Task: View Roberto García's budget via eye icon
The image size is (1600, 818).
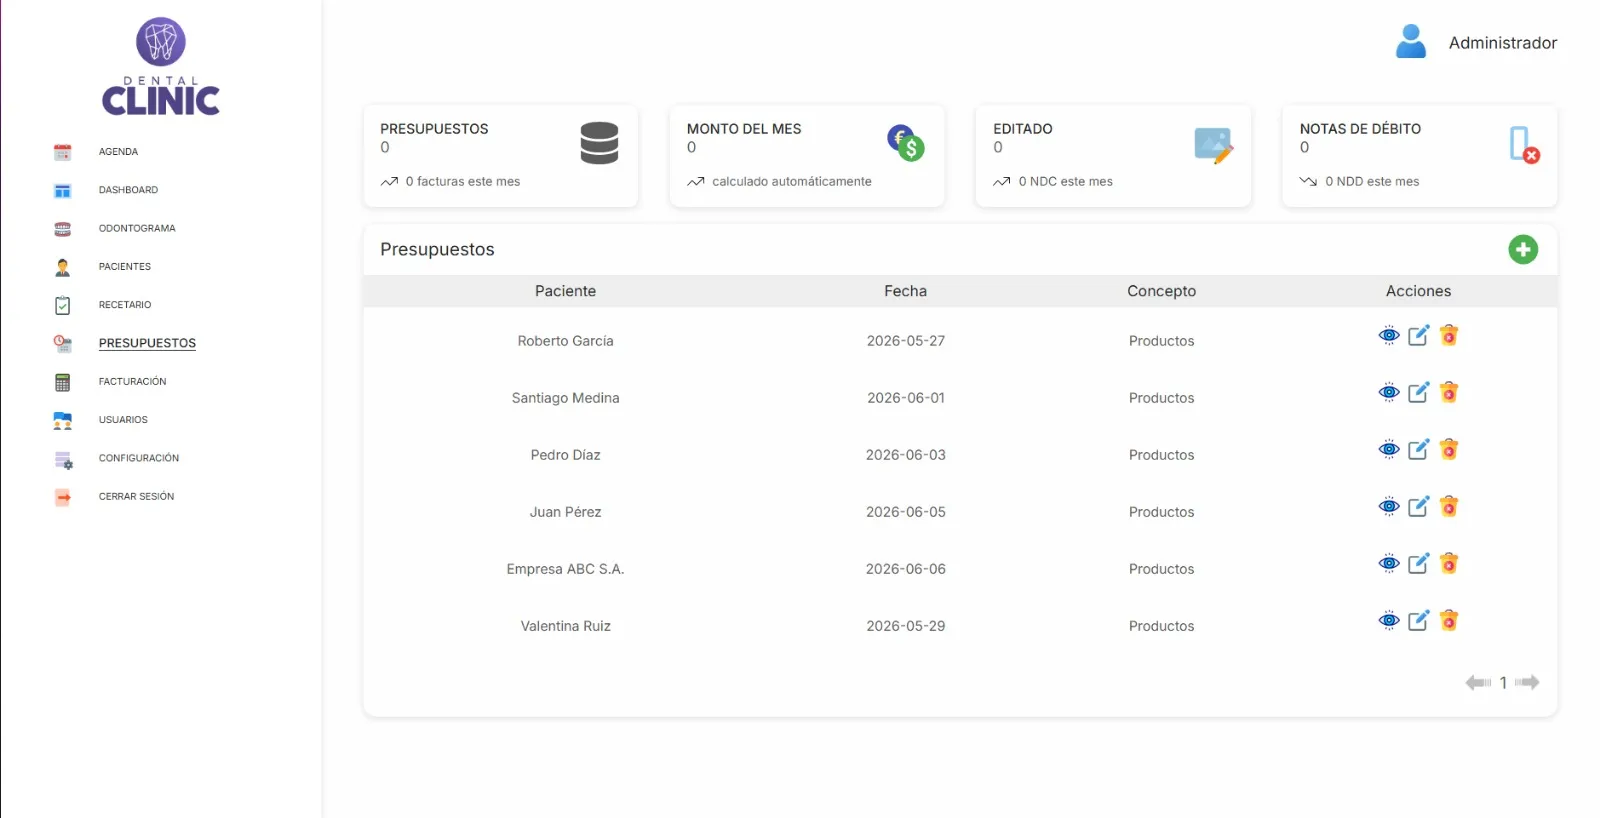Action: [x=1389, y=336]
